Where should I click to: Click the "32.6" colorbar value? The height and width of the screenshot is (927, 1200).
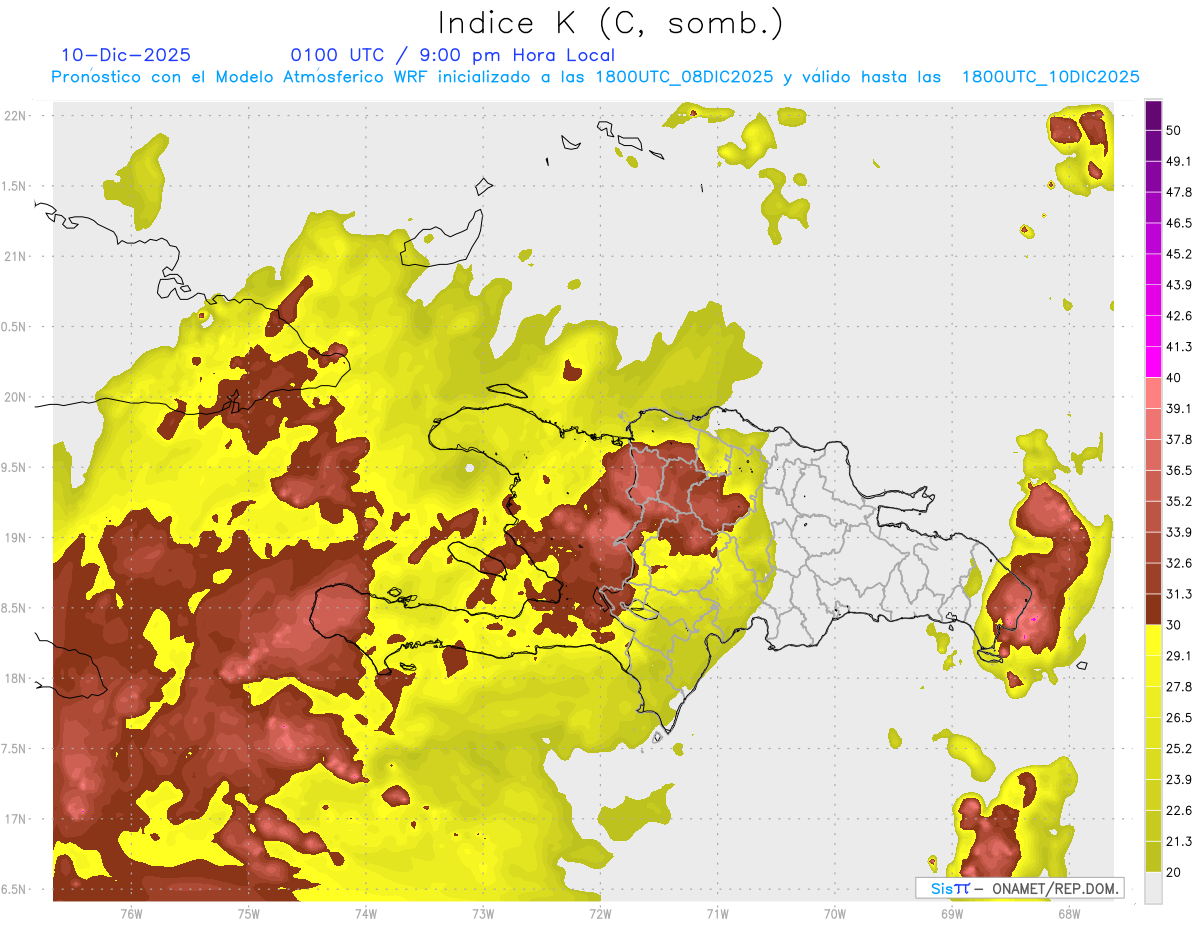click(x=1179, y=563)
